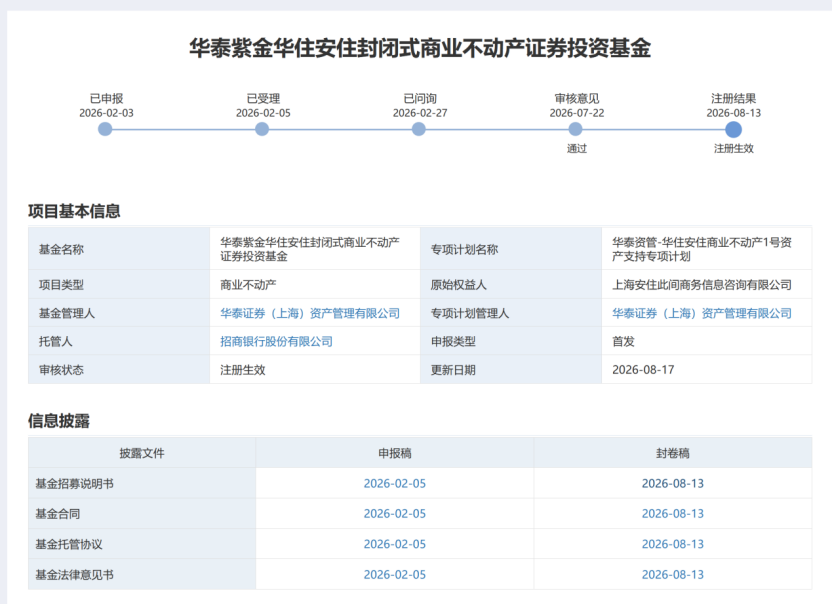Open 基金合同 申报稿 2026-02-05
Image resolution: width=832 pixels, height=604 pixels.
pos(395,514)
